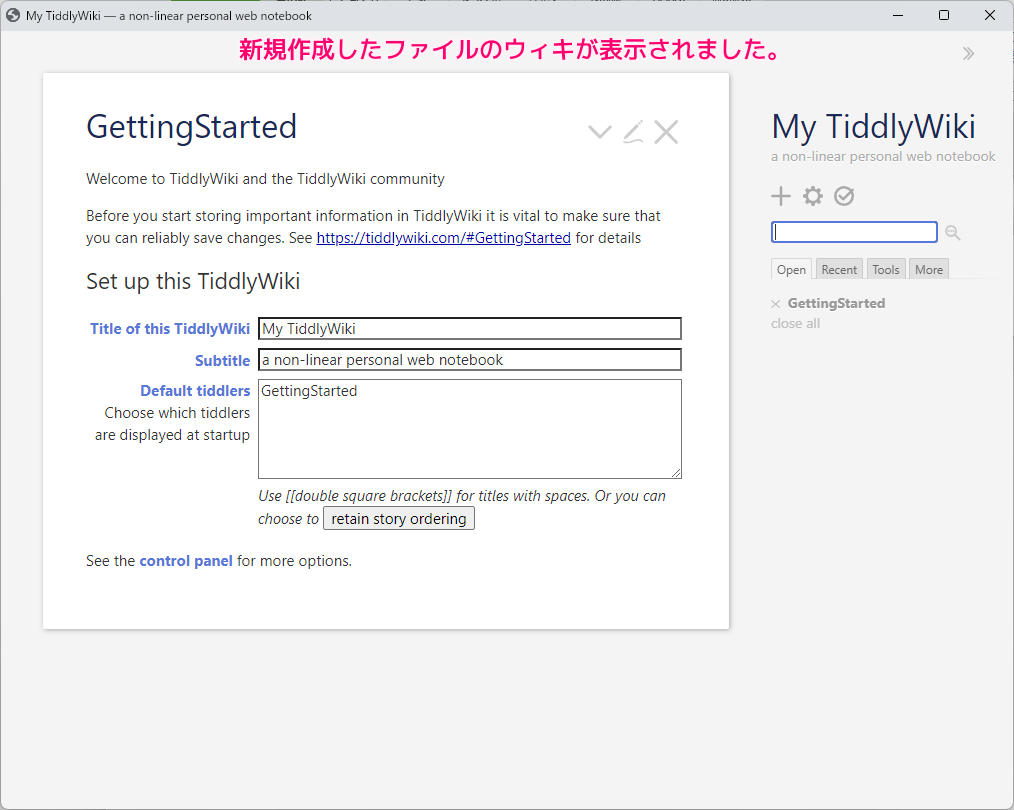Open the control panel gear icon
Viewport: 1014px width, 810px height.
pos(812,196)
